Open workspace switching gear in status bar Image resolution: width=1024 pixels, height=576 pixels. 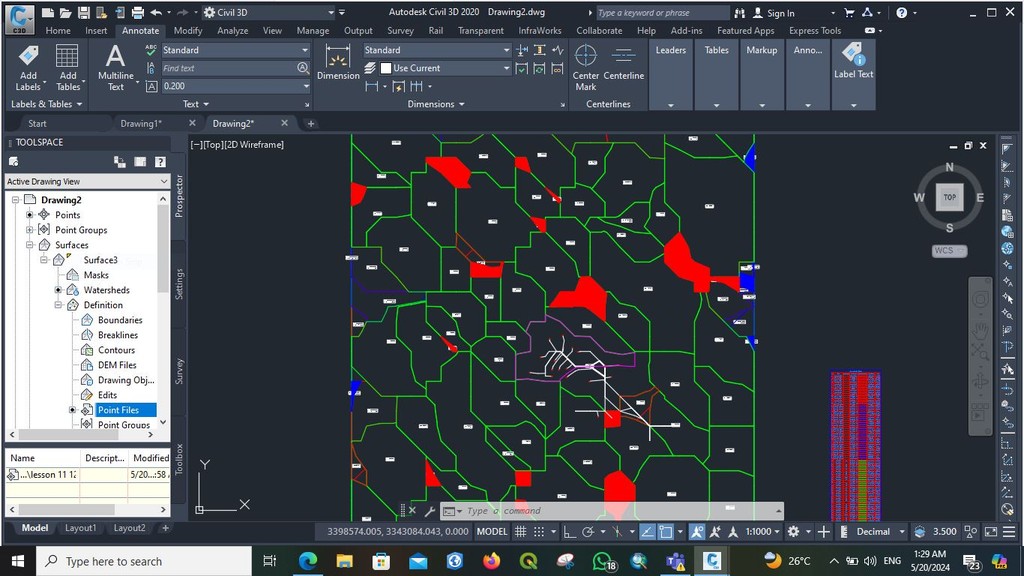(793, 532)
